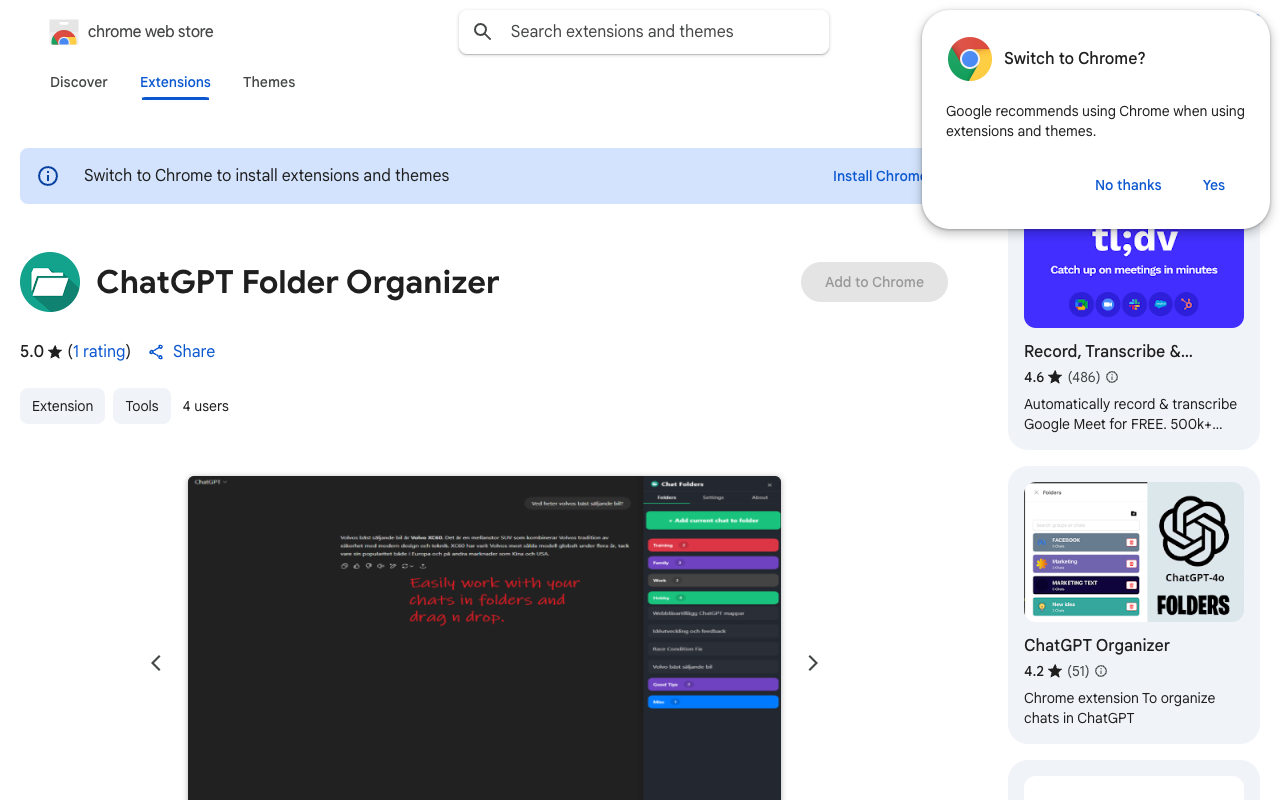The image size is (1280, 800).
Task: Select the Extensions tab
Action: point(175,82)
